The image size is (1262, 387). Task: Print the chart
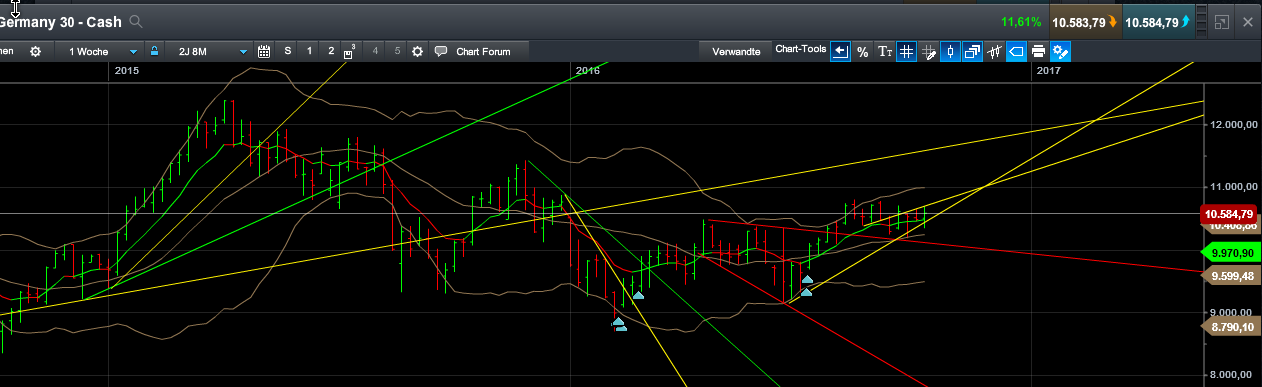(x=1038, y=51)
